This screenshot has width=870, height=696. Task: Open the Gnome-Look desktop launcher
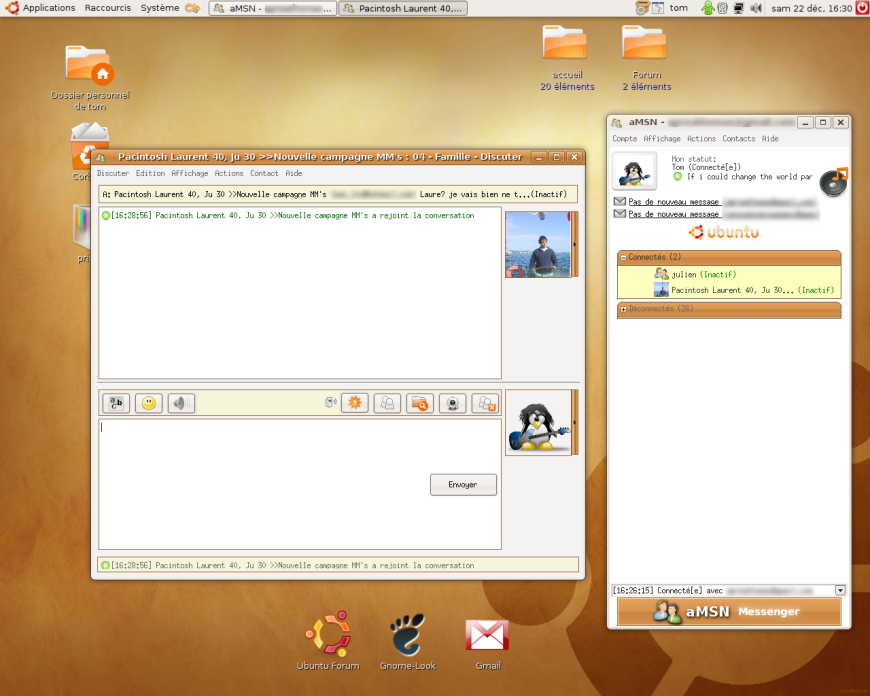[x=408, y=641]
